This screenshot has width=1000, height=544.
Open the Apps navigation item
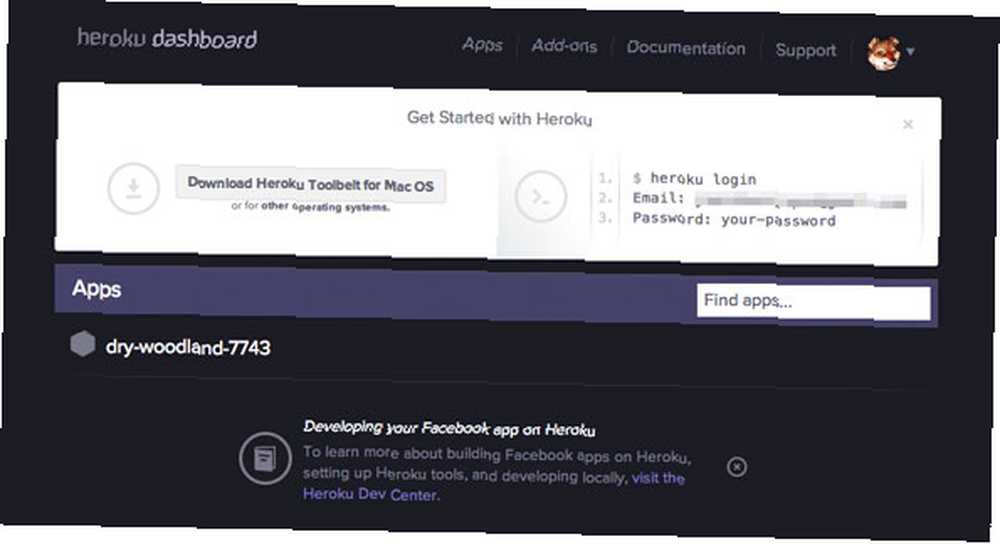pyautogui.click(x=482, y=45)
